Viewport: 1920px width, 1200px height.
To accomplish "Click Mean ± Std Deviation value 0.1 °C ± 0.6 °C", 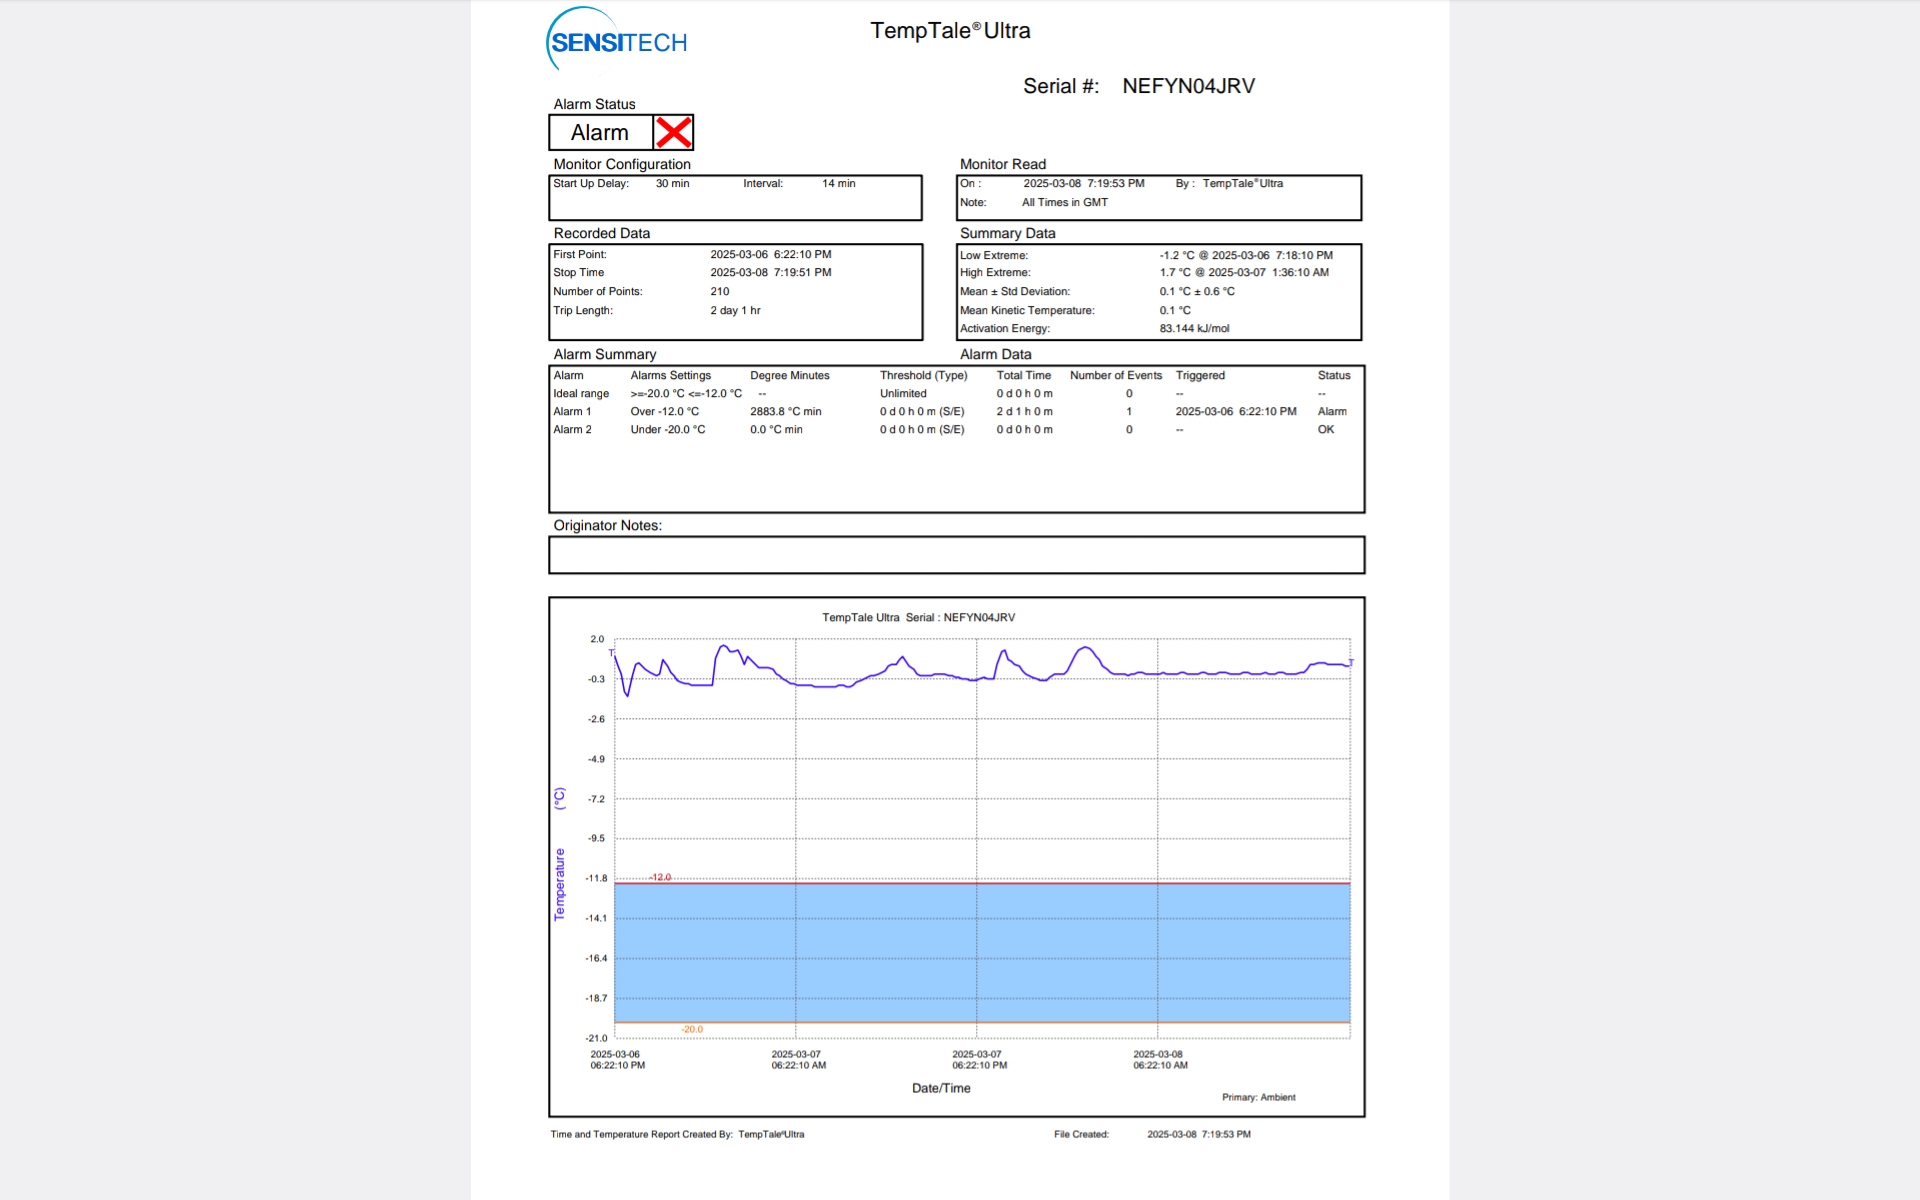I will click(x=1197, y=292).
